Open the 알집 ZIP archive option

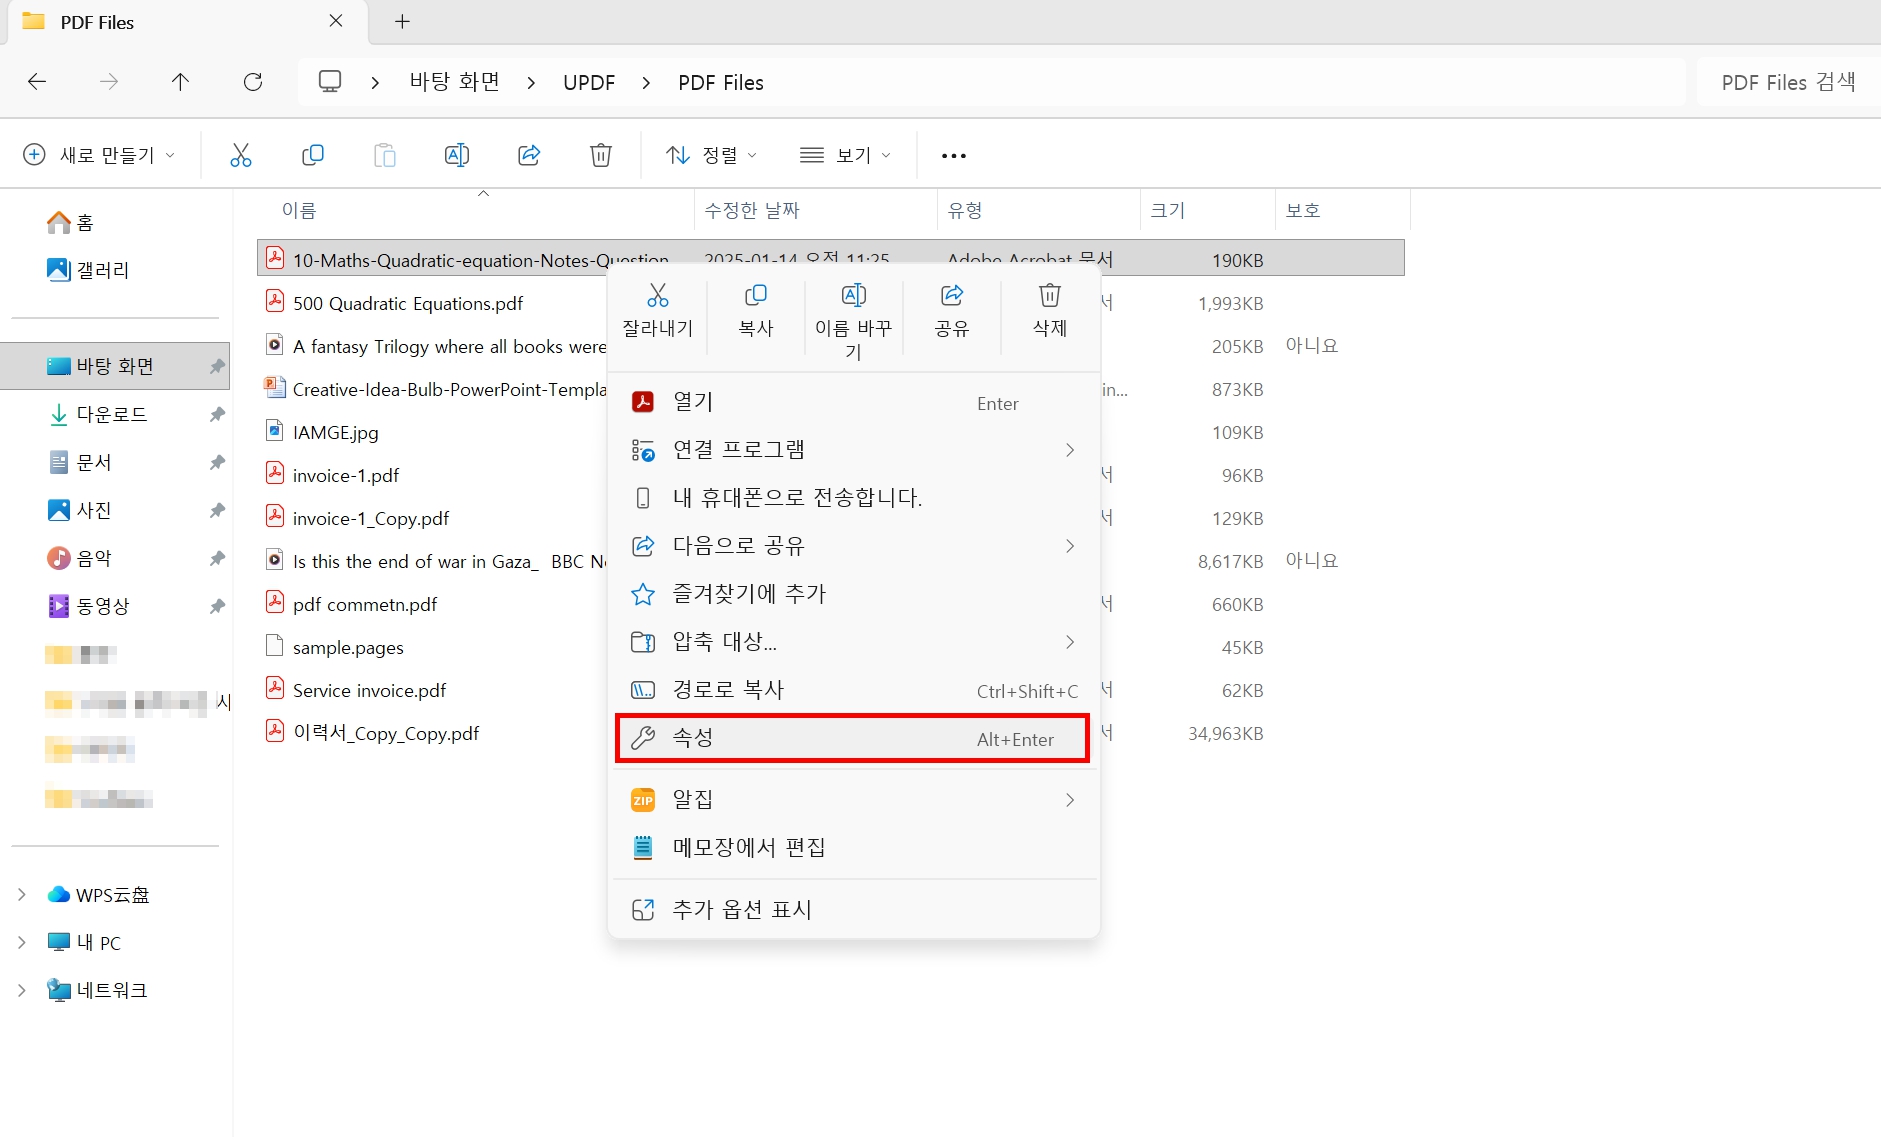[x=693, y=798]
